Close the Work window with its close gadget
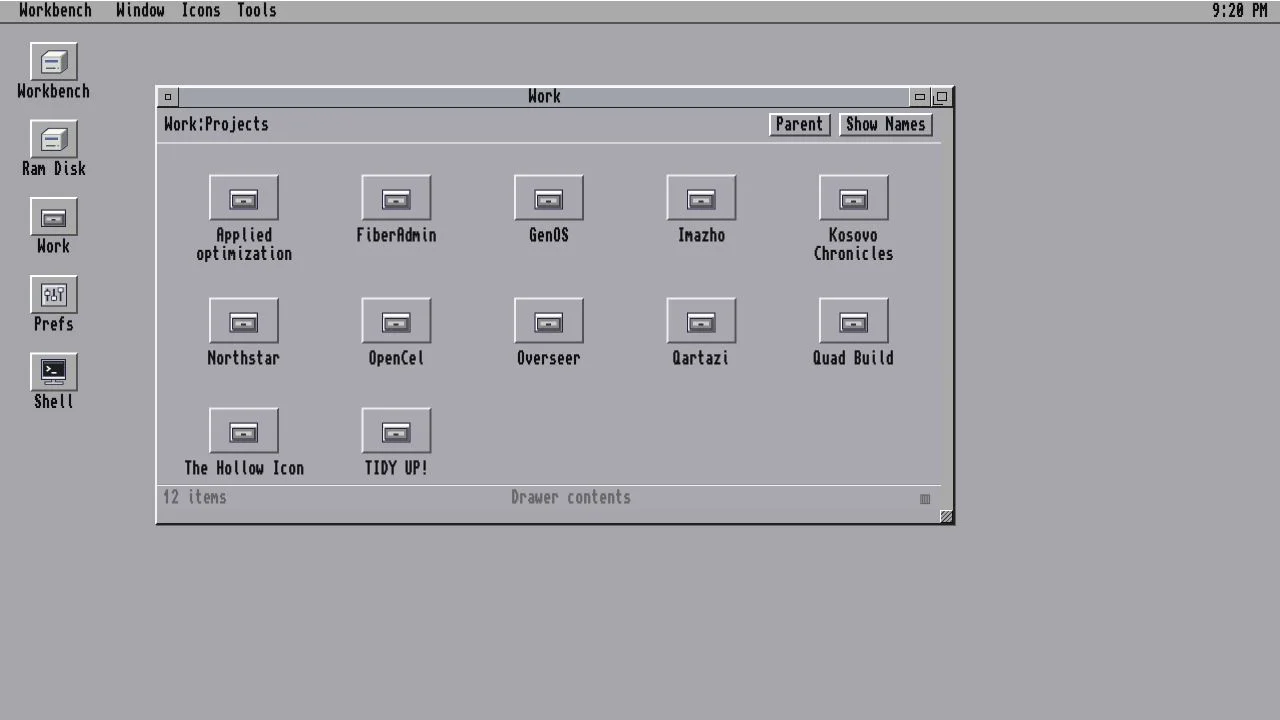1280x720 pixels. [x=168, y=97]
